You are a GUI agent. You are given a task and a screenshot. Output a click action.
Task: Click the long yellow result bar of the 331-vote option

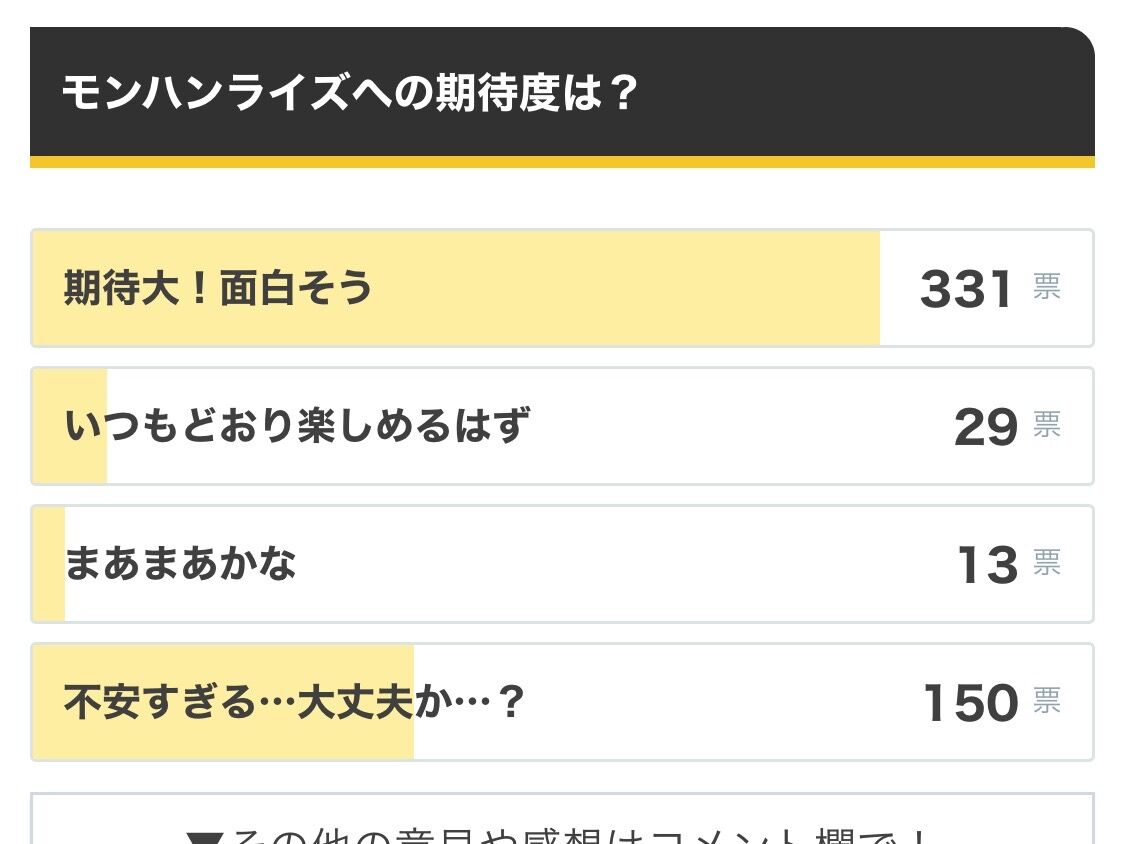(456, 288)
